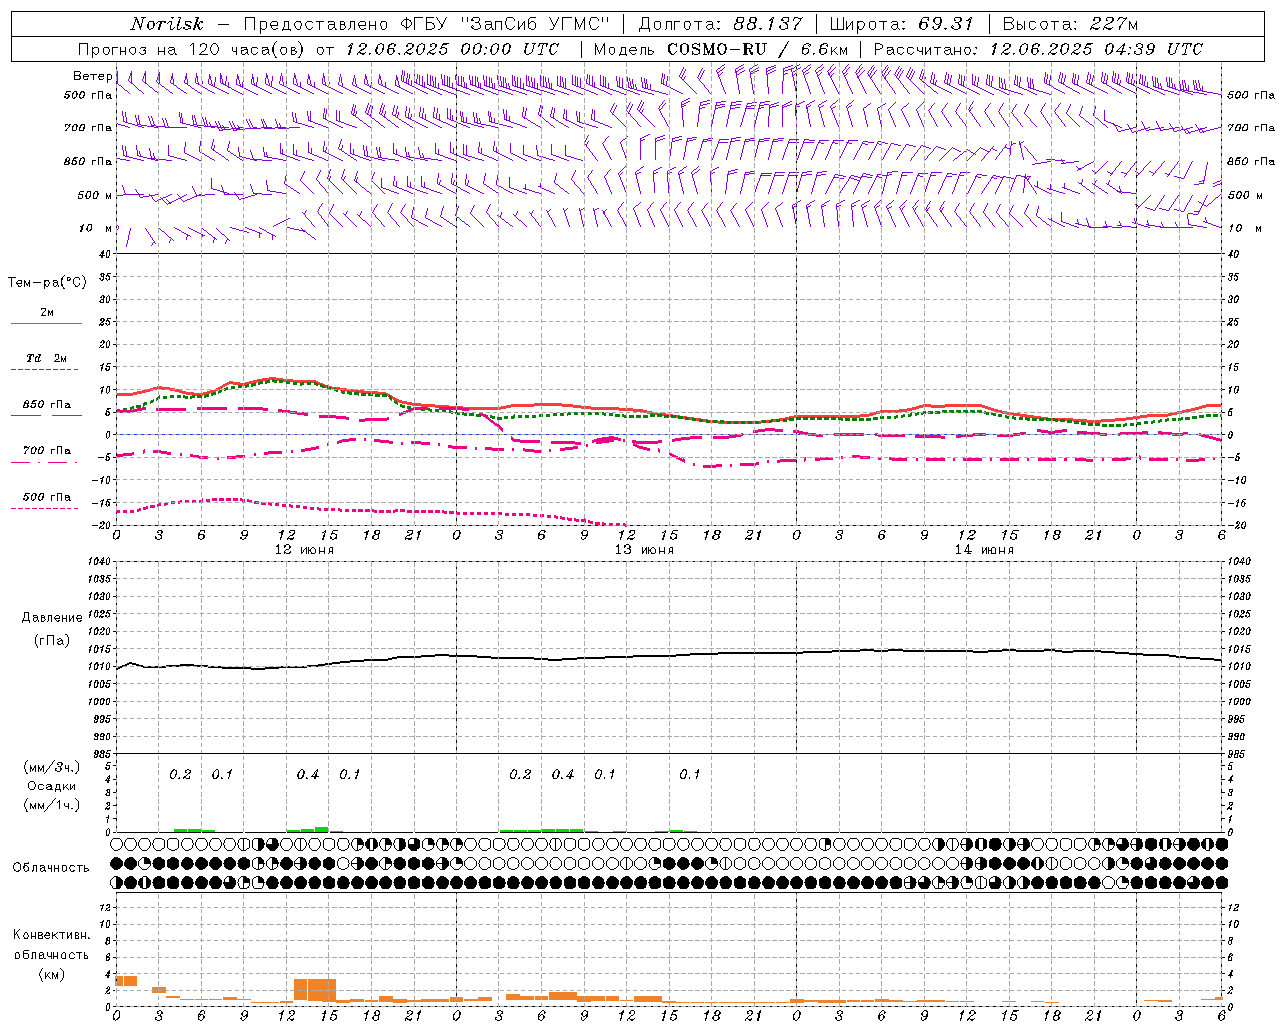
Task: Click the "Осадки" precipitation label
Action: click(52, 787)
